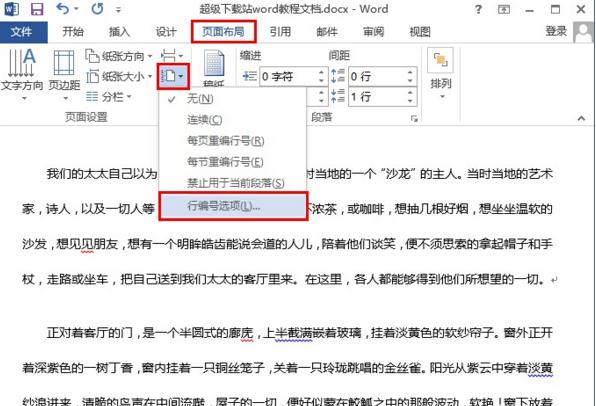Open 分栏 columns dropdown

109,97
